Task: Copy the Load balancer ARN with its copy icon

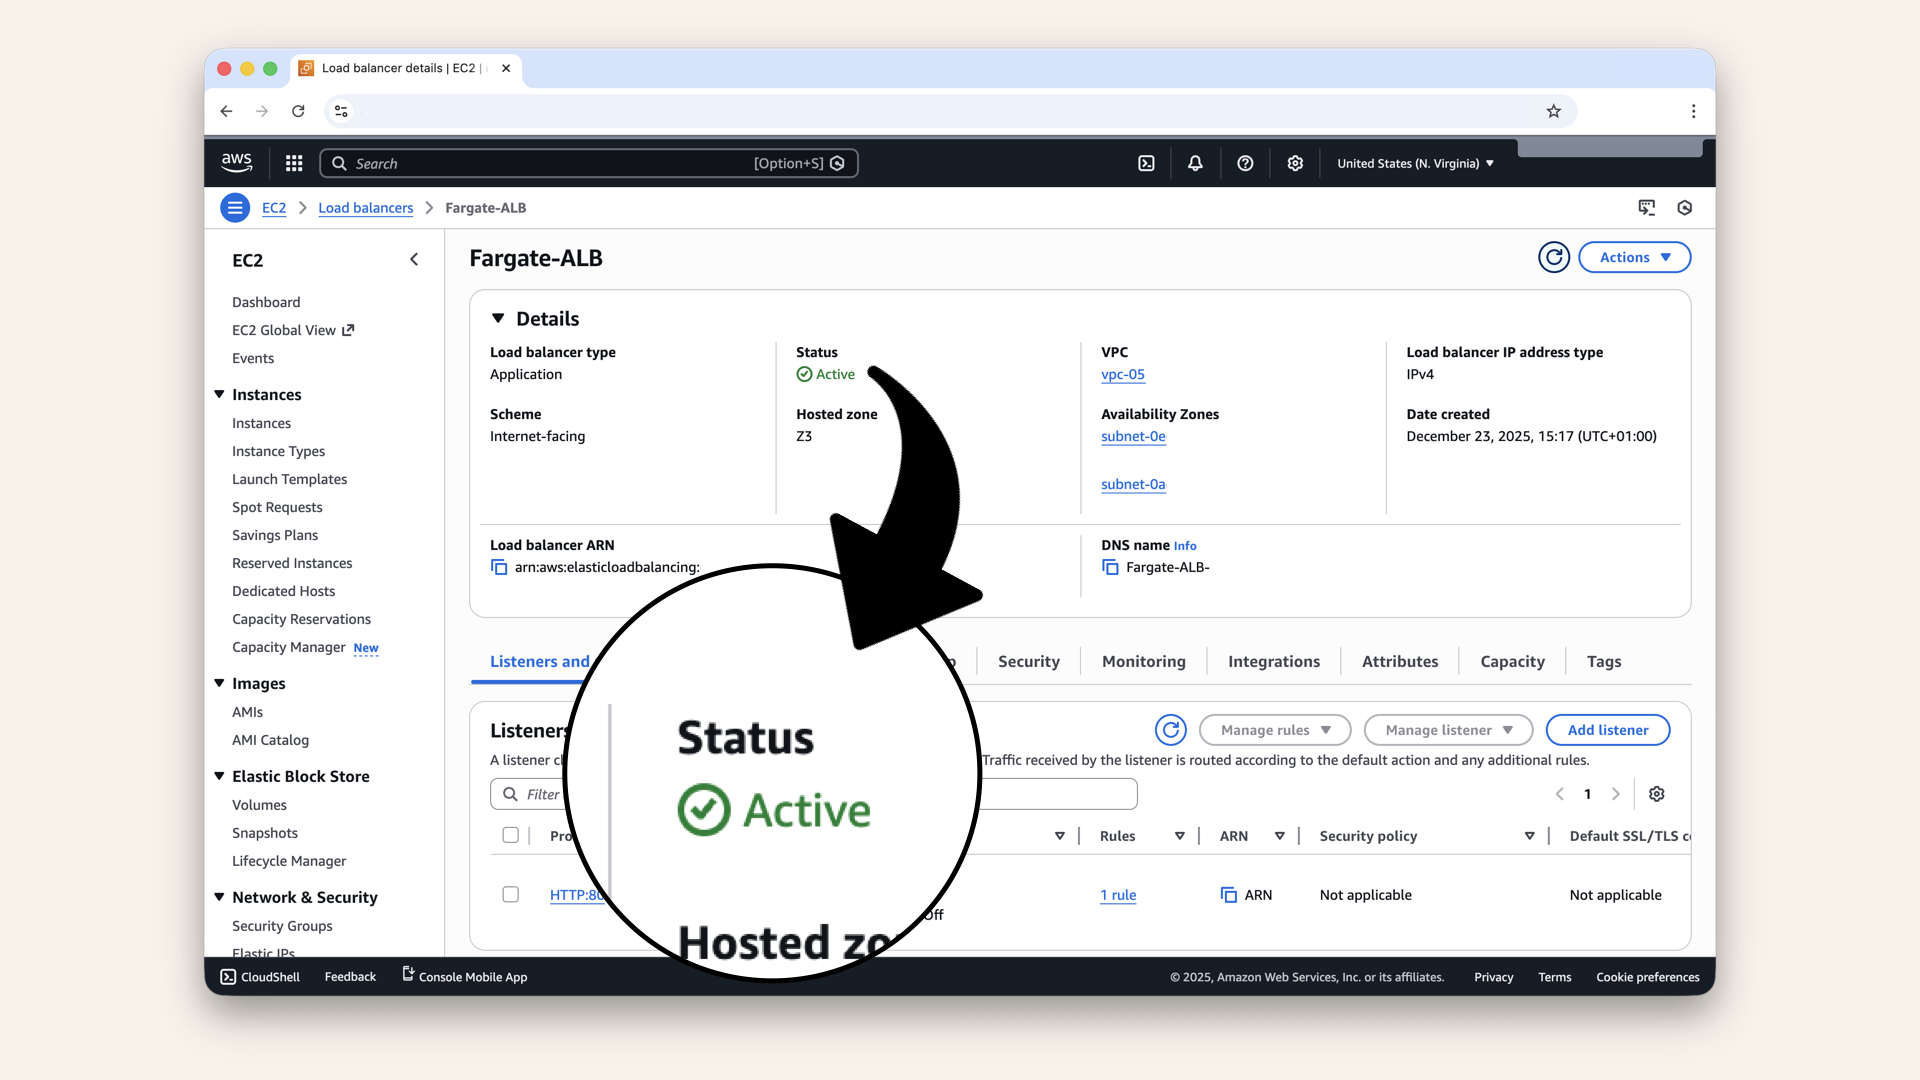Action: (x=499, y=567)
